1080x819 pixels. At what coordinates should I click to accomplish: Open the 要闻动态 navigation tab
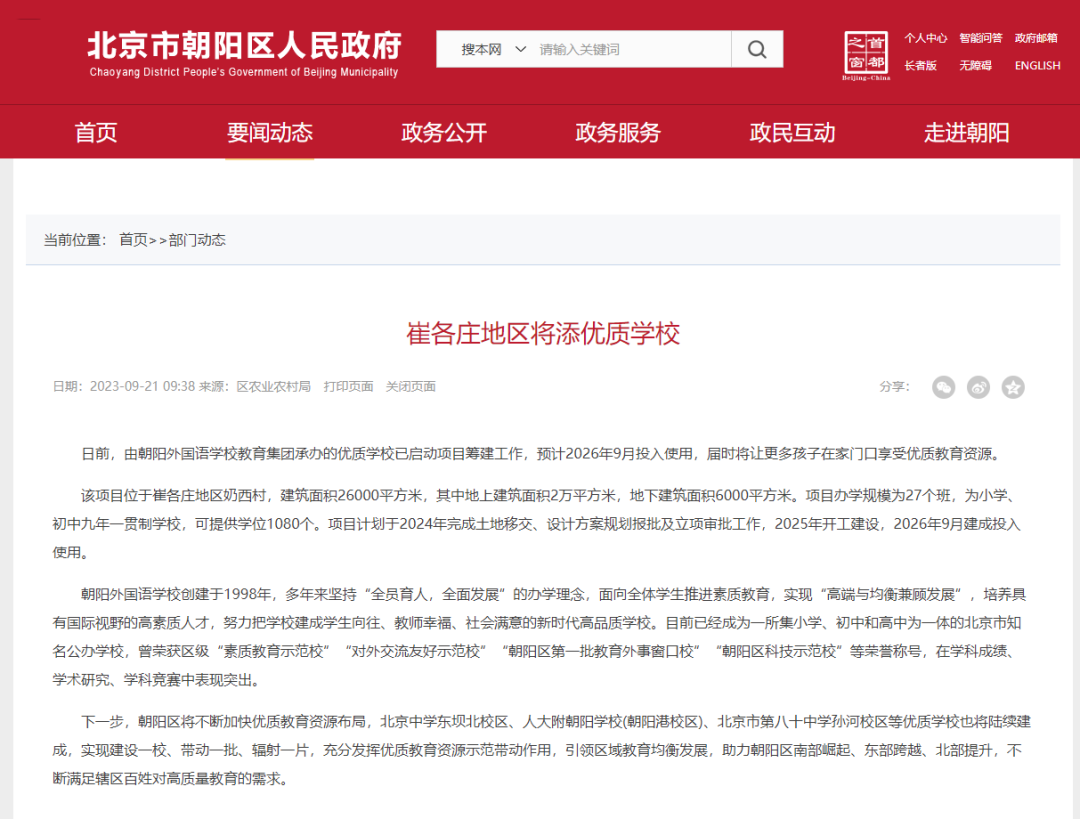point(270,132)
